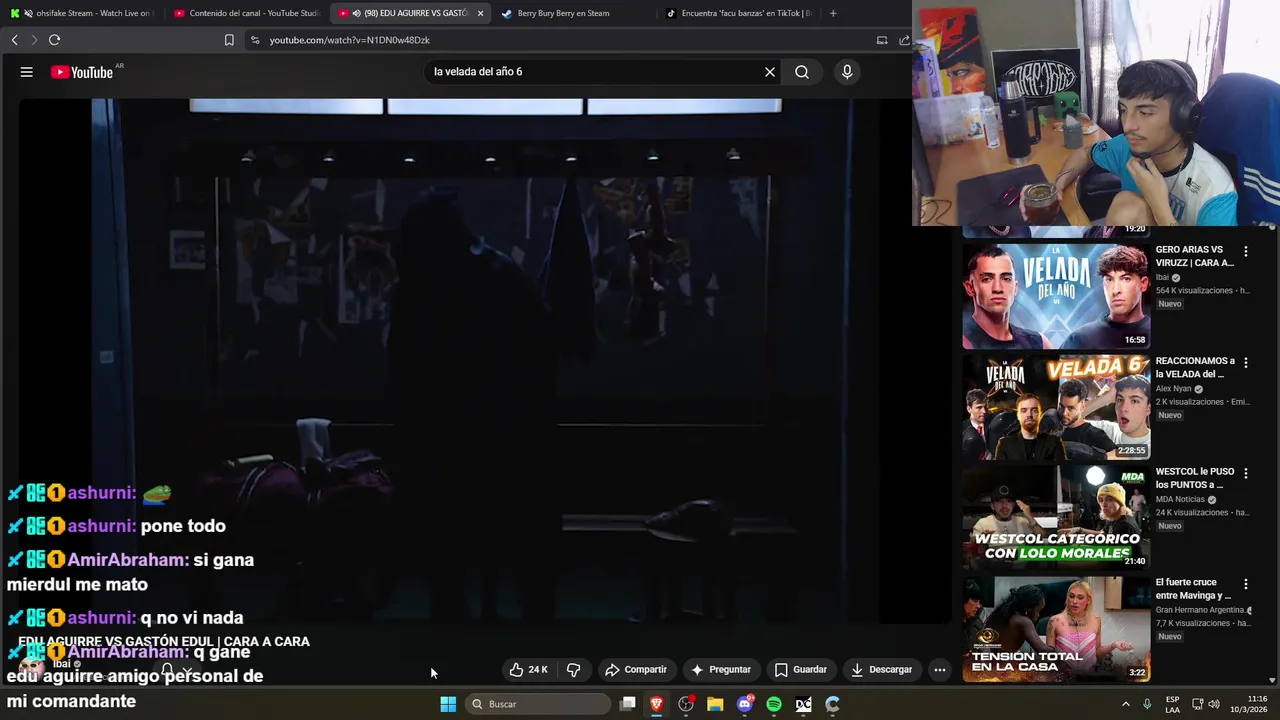The image size is (1280, 720).
Task: Save the video with Guardar
Action: click(x=801, y=670)
